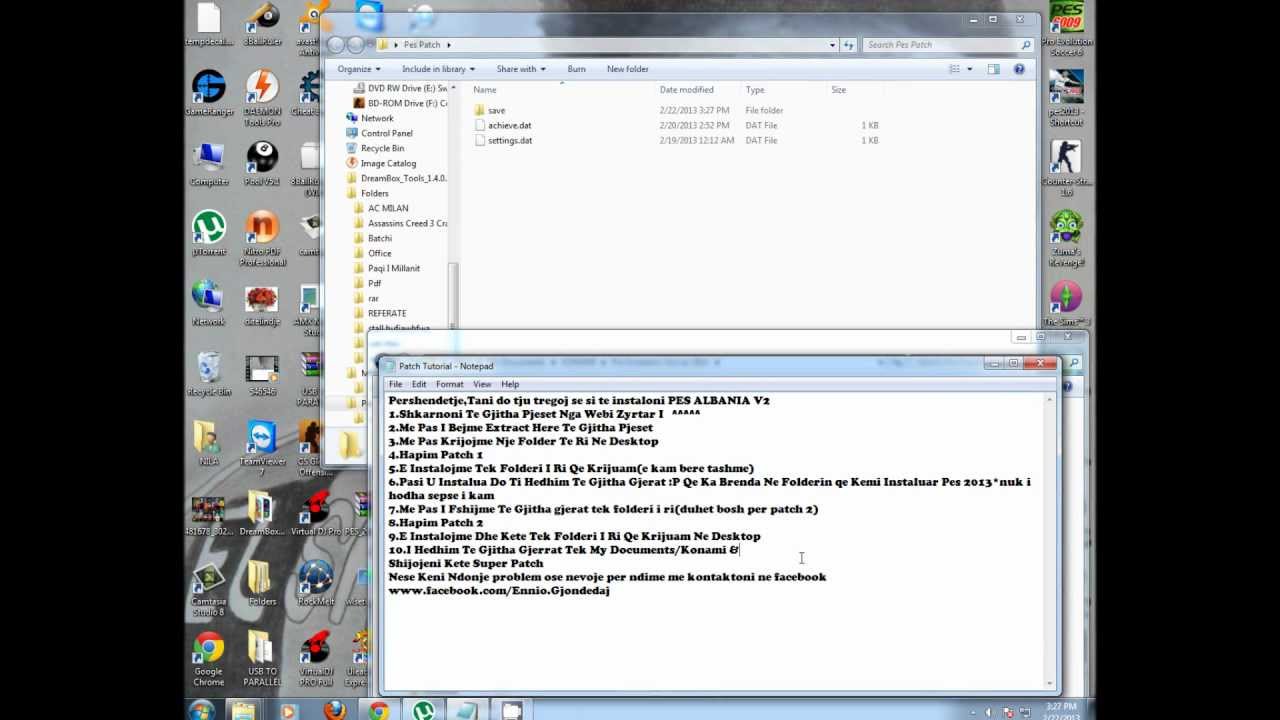Screen dimensions: 1280x720
Task: Switch to µTorrent on the taskbar
Action: tap(424, 711)
